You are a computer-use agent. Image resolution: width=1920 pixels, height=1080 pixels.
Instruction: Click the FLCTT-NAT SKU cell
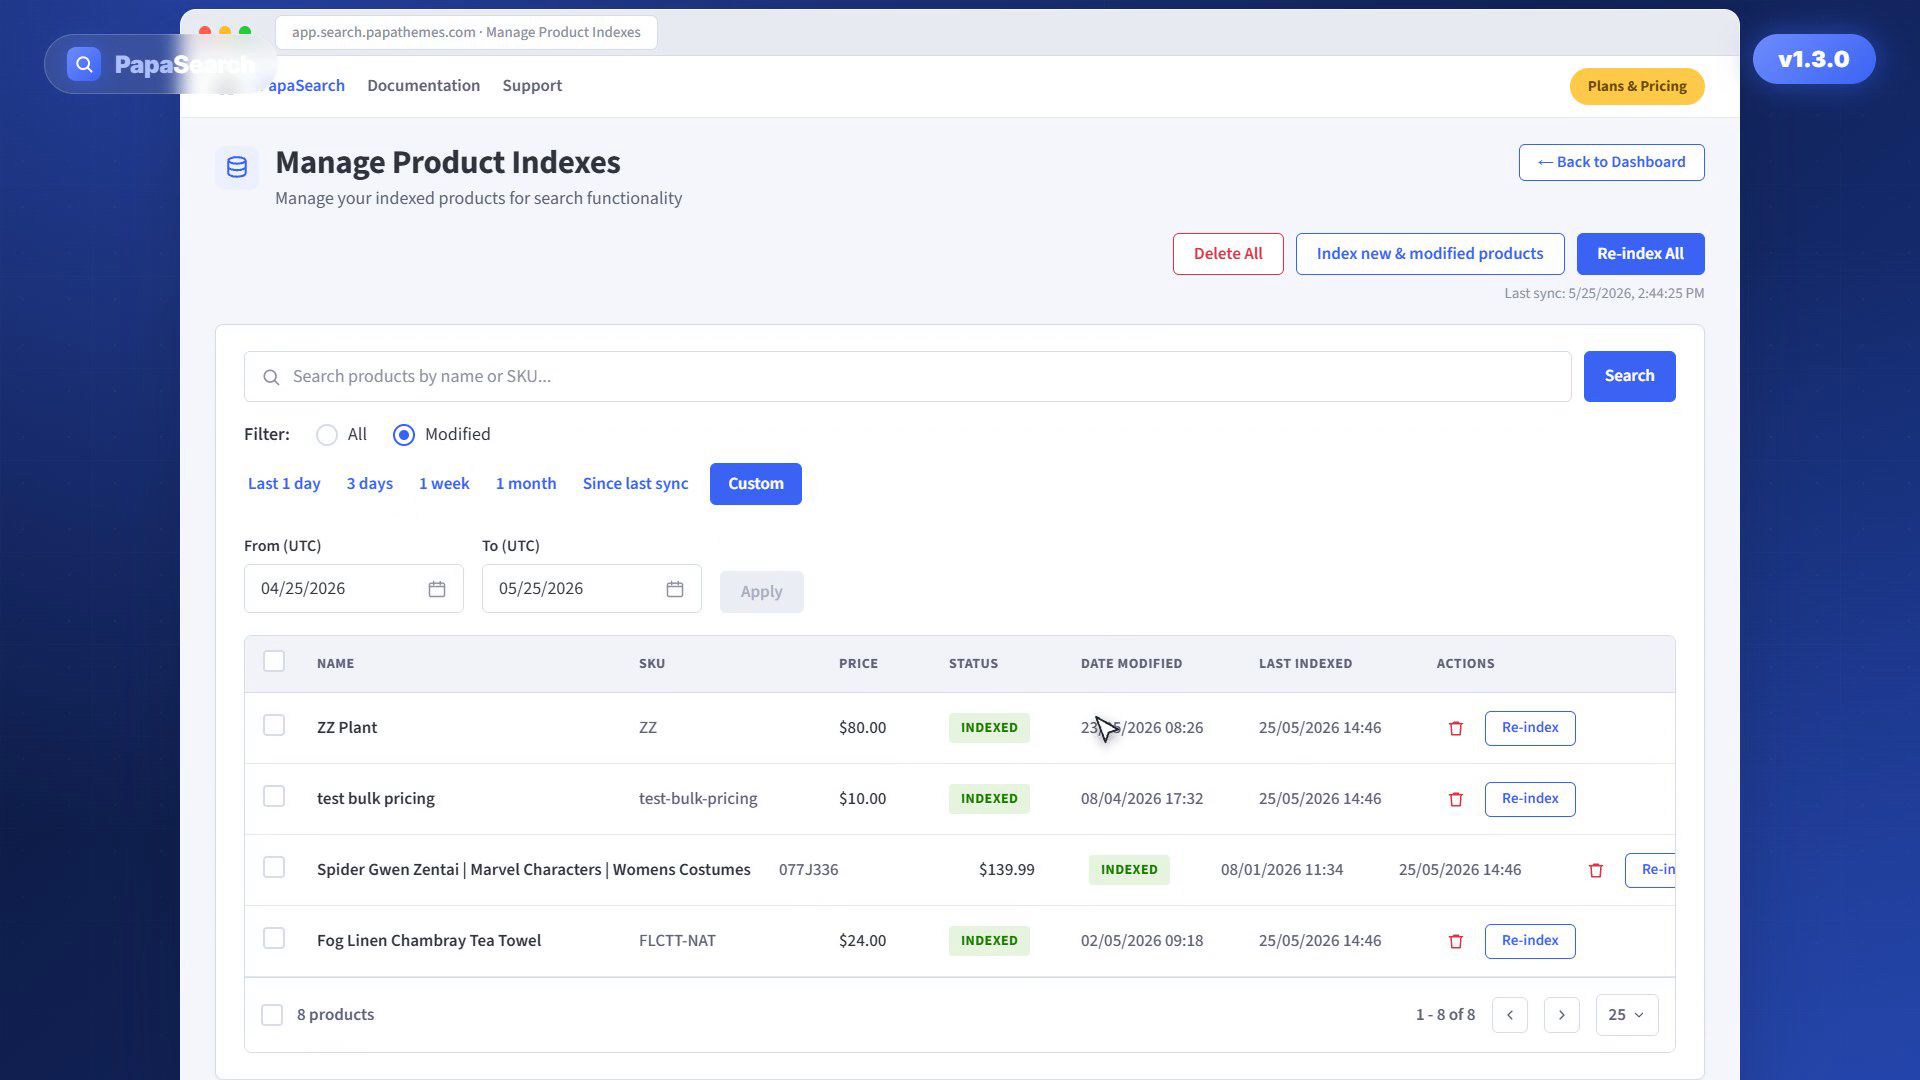[677, 941]
